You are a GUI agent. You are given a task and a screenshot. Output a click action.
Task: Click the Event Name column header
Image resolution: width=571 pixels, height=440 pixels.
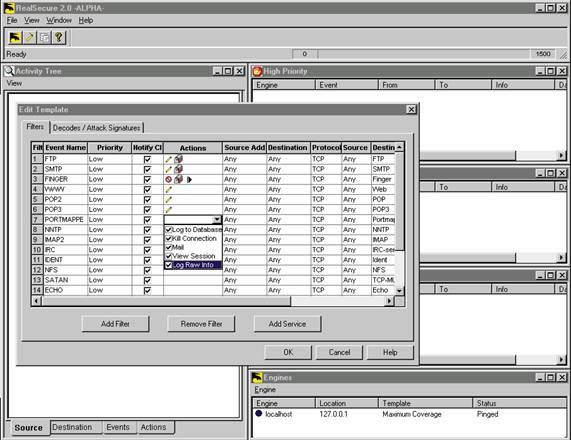coord(66,148)
